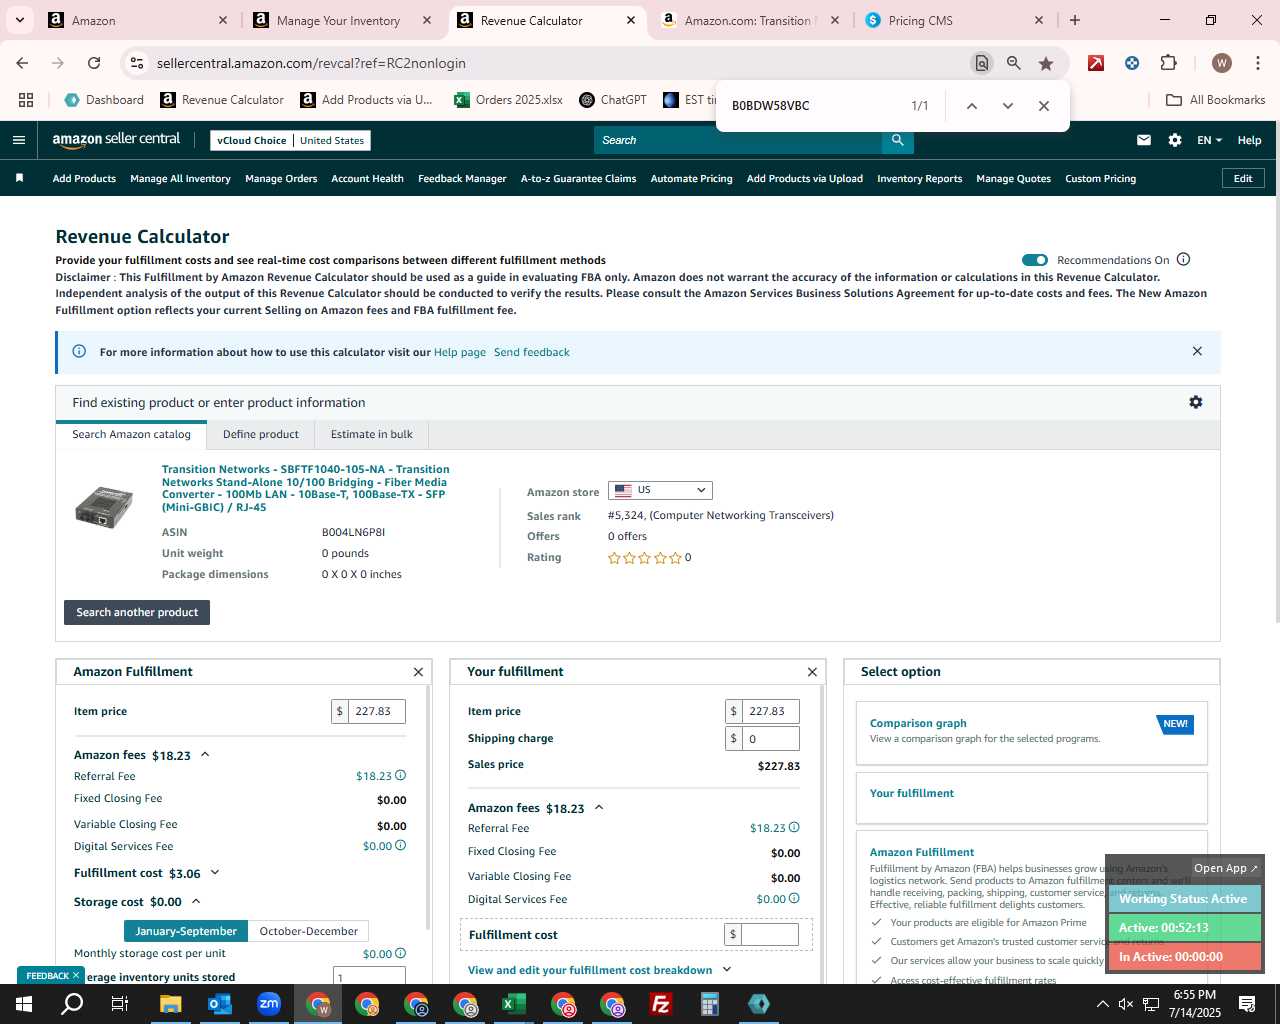
Task: Close the Your fulfillment panel
Action: coord(812,672)
